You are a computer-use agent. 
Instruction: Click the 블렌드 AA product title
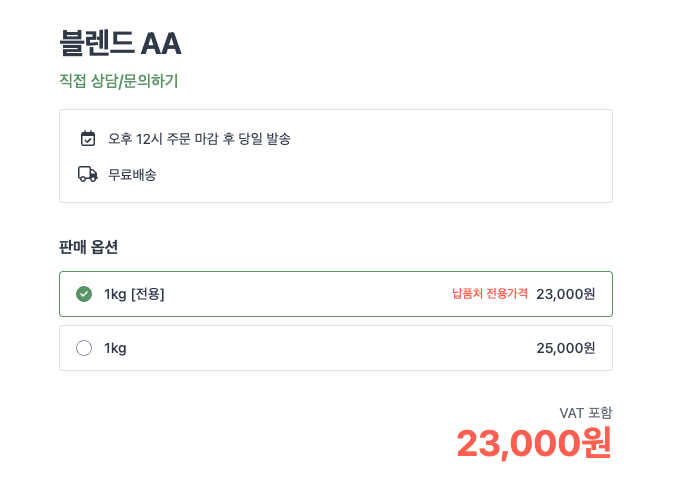[120, 43]
